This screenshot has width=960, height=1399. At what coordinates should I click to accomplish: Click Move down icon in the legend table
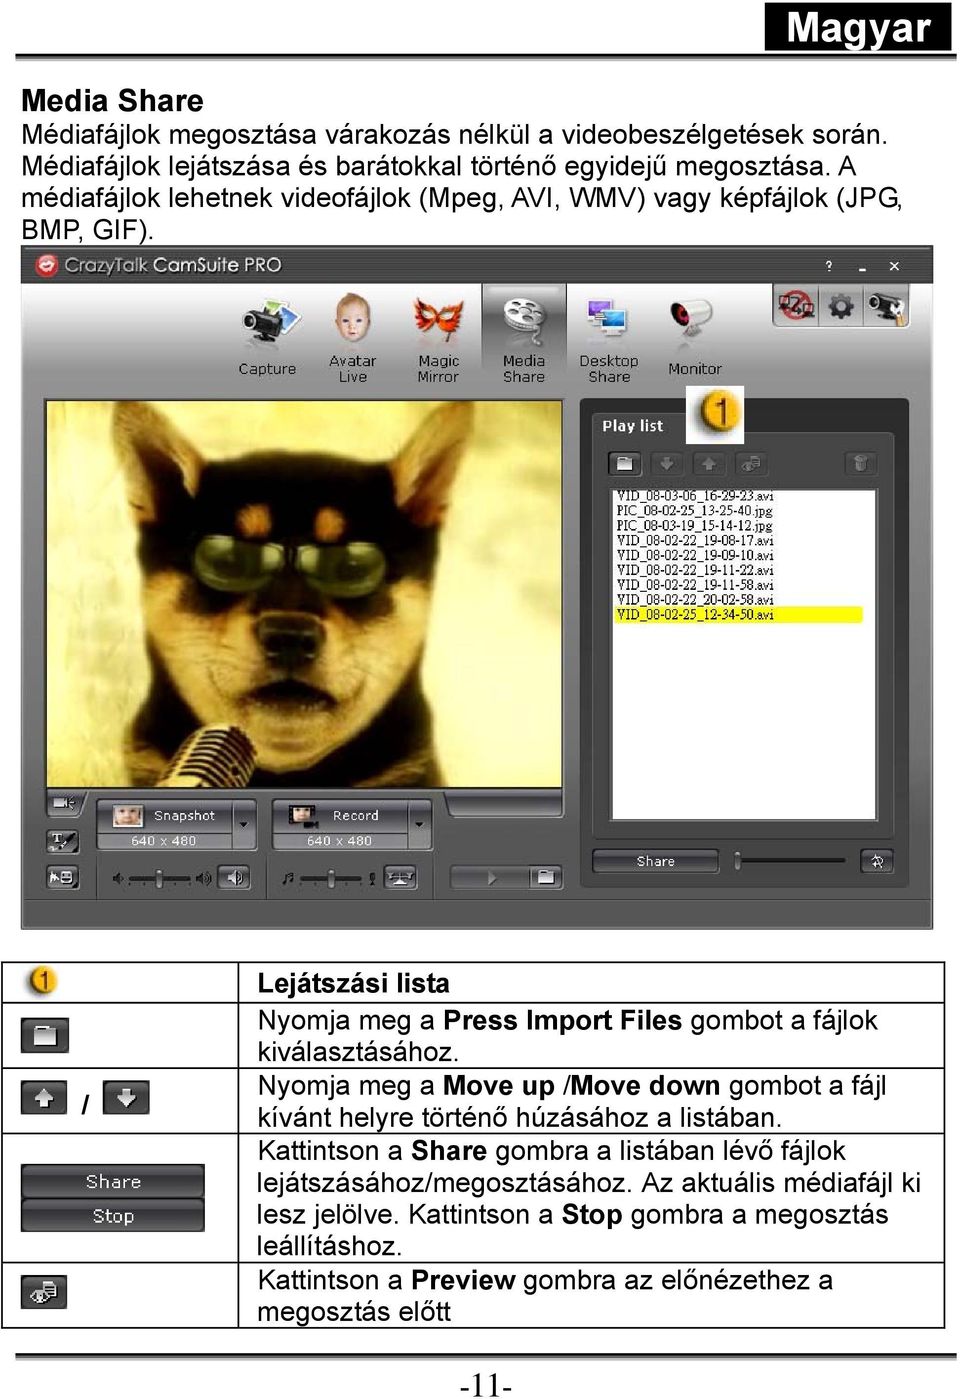click(x=126, y=1098)
